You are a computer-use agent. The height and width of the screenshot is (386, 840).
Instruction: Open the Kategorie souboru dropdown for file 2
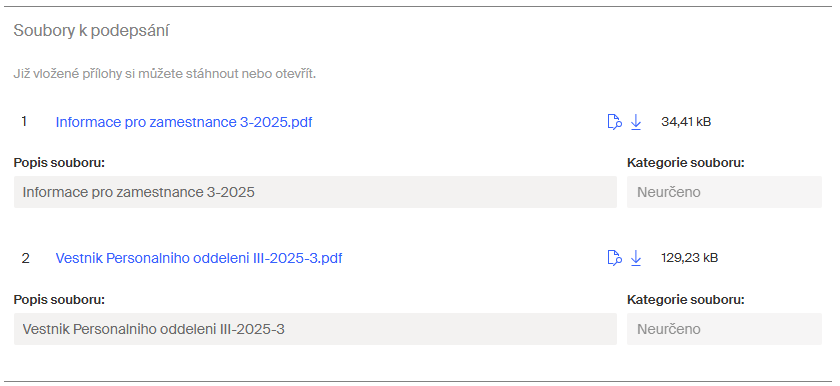(724, 329)
